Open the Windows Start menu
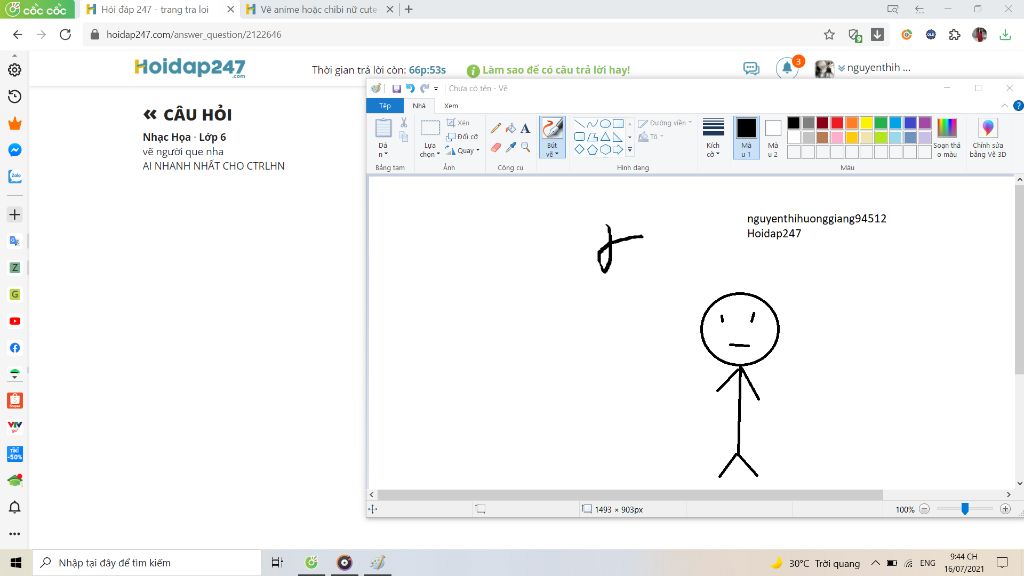The width and height of the screenshot is (1024, 576). (x=16, y=562)
